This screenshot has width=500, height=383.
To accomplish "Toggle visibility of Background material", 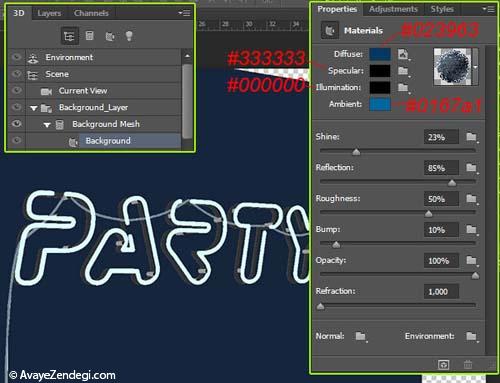I will 16,141.
